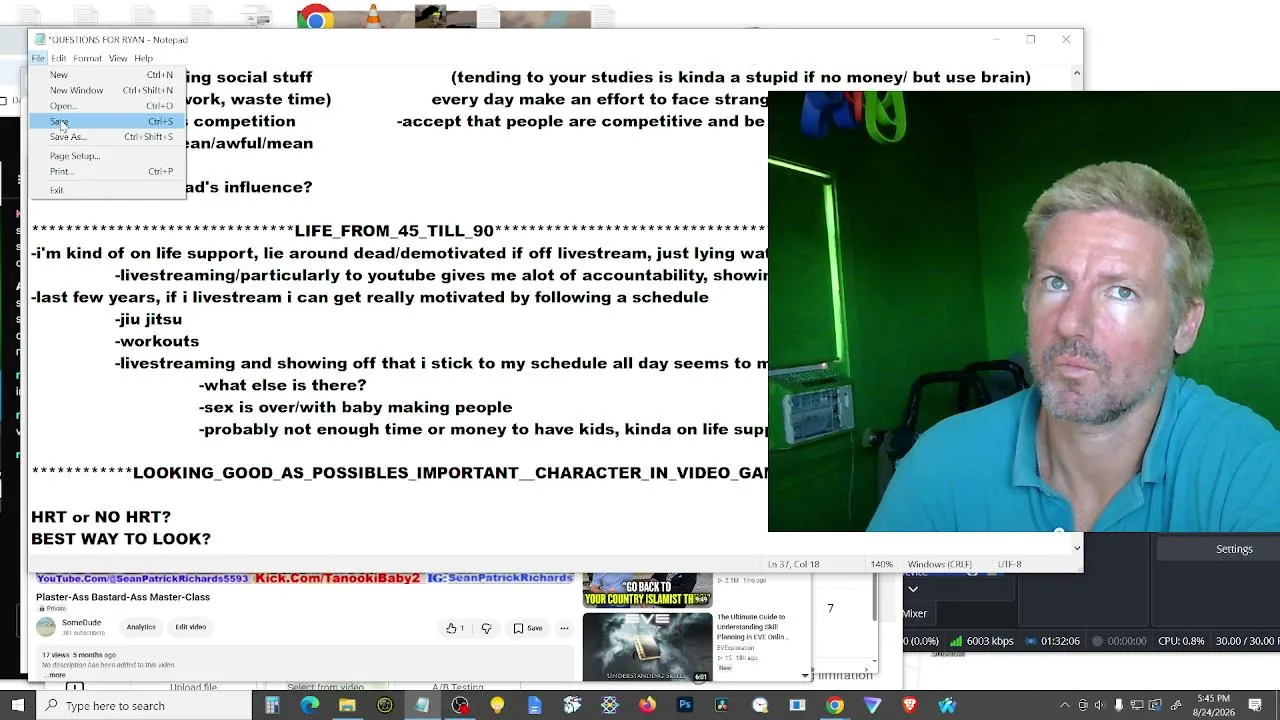This screenshot has width=1280, height=720.
Task: Open the 'Go Back To Your Country' video thumbnail
Action: point(647,590)
